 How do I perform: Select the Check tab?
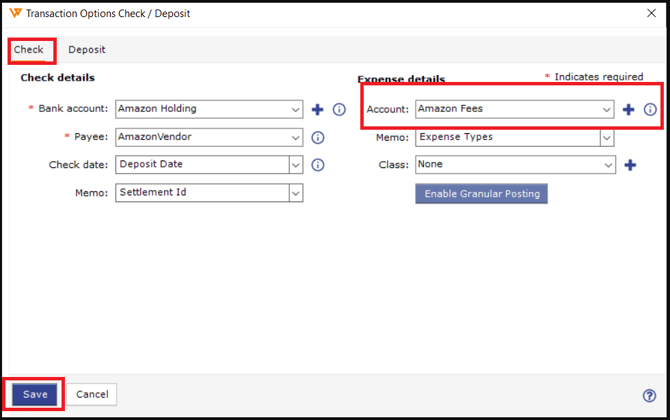[29, 50]
